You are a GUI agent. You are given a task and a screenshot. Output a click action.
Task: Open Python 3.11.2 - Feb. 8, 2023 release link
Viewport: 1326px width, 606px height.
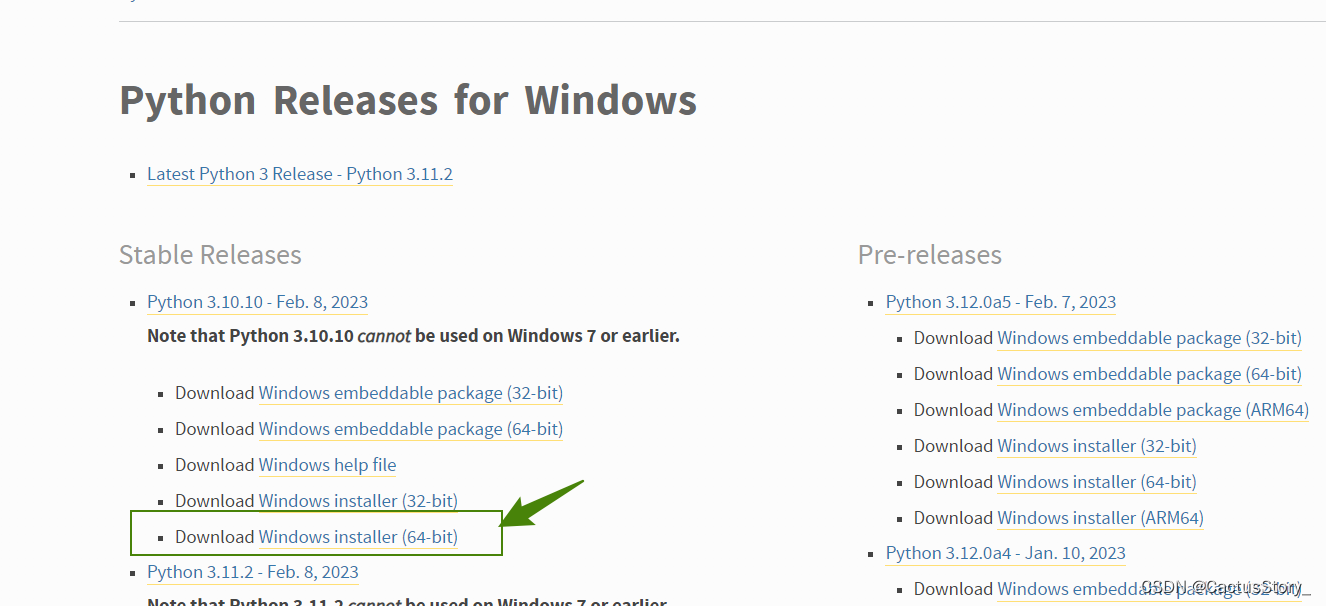[253, 572]
